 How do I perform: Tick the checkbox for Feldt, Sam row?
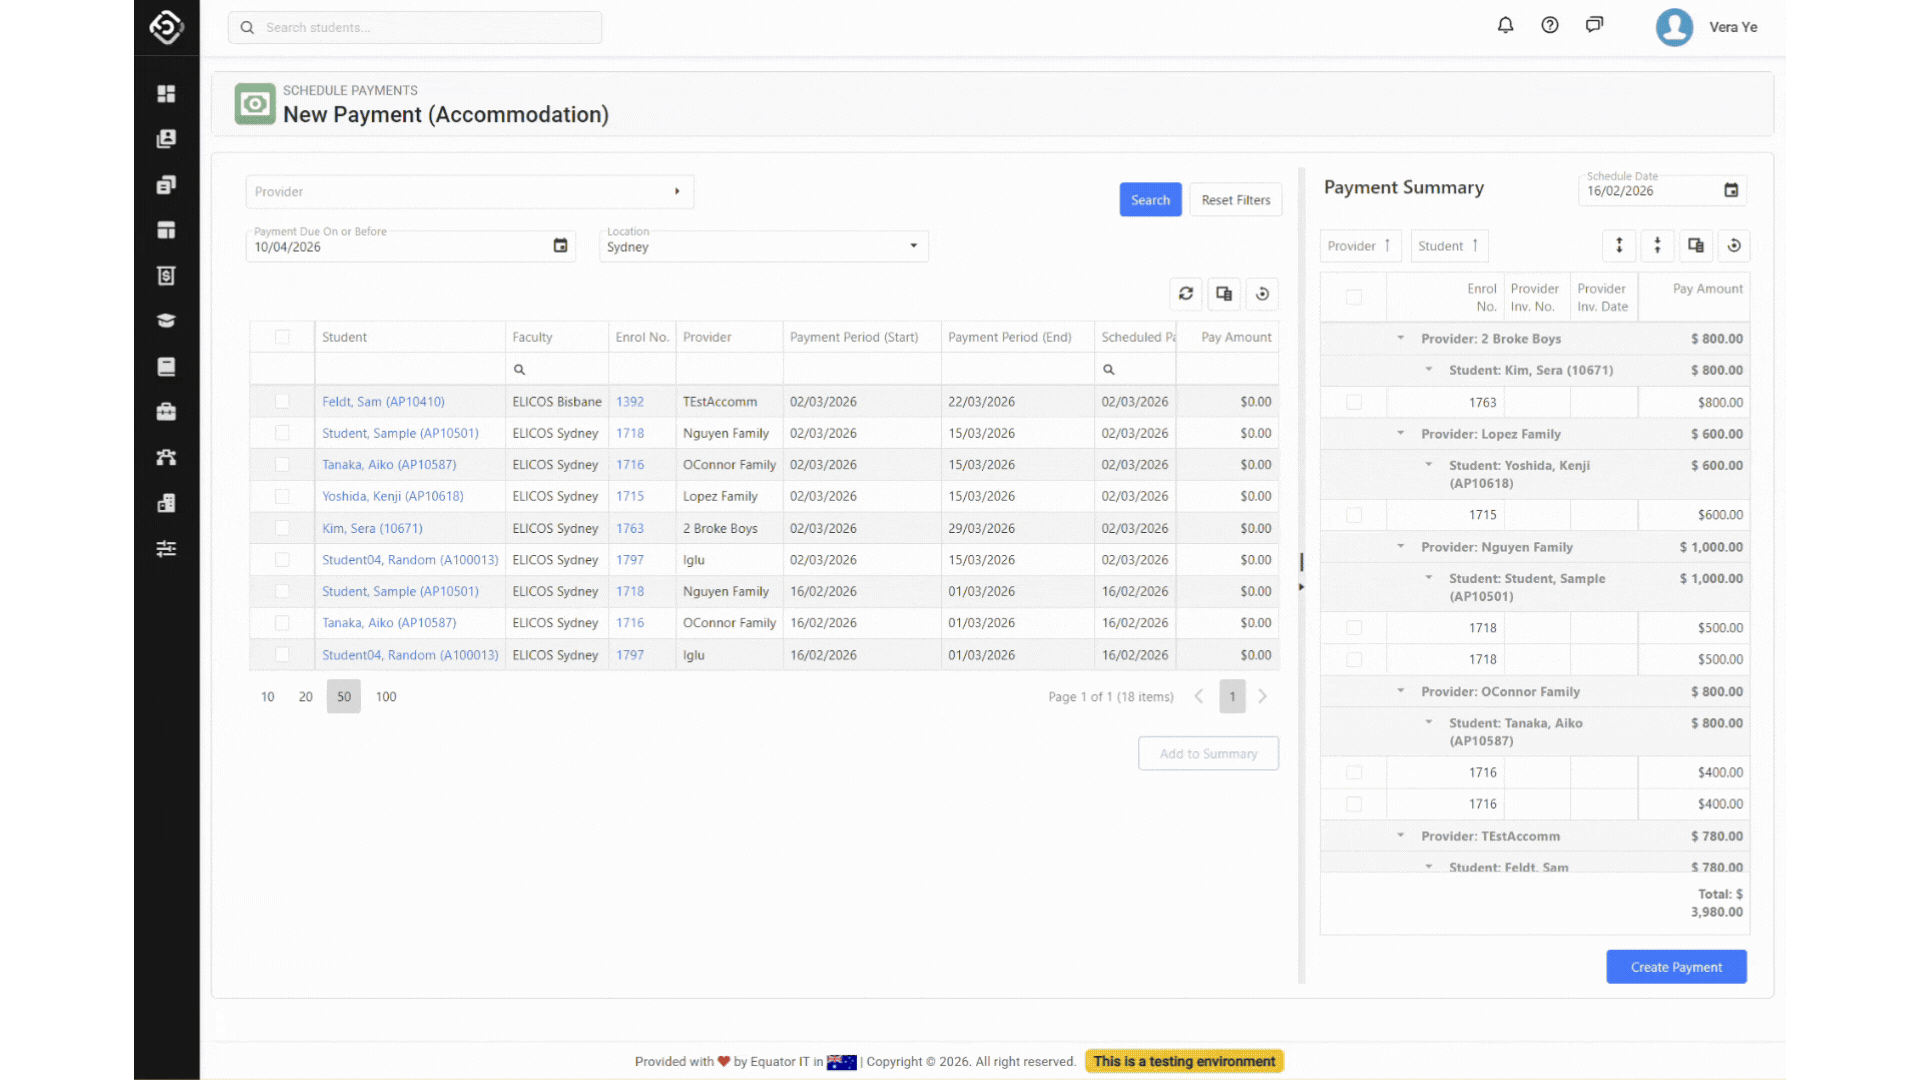pos(282,402)
